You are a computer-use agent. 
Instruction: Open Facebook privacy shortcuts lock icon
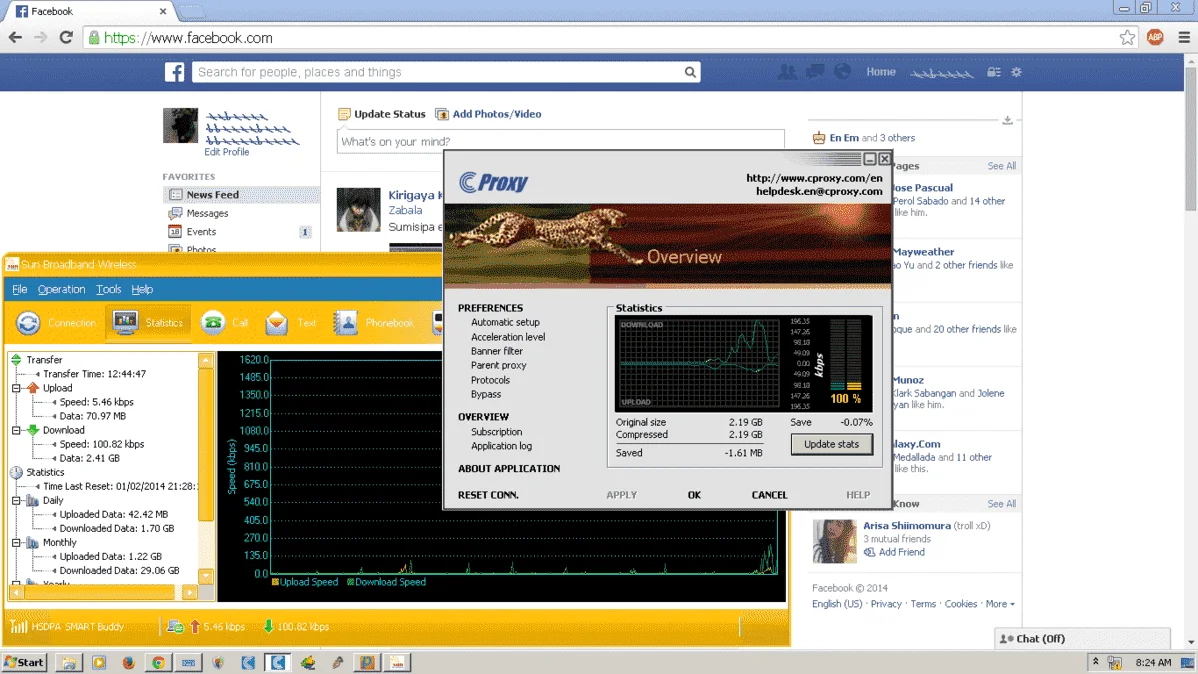tap(993, 72)
